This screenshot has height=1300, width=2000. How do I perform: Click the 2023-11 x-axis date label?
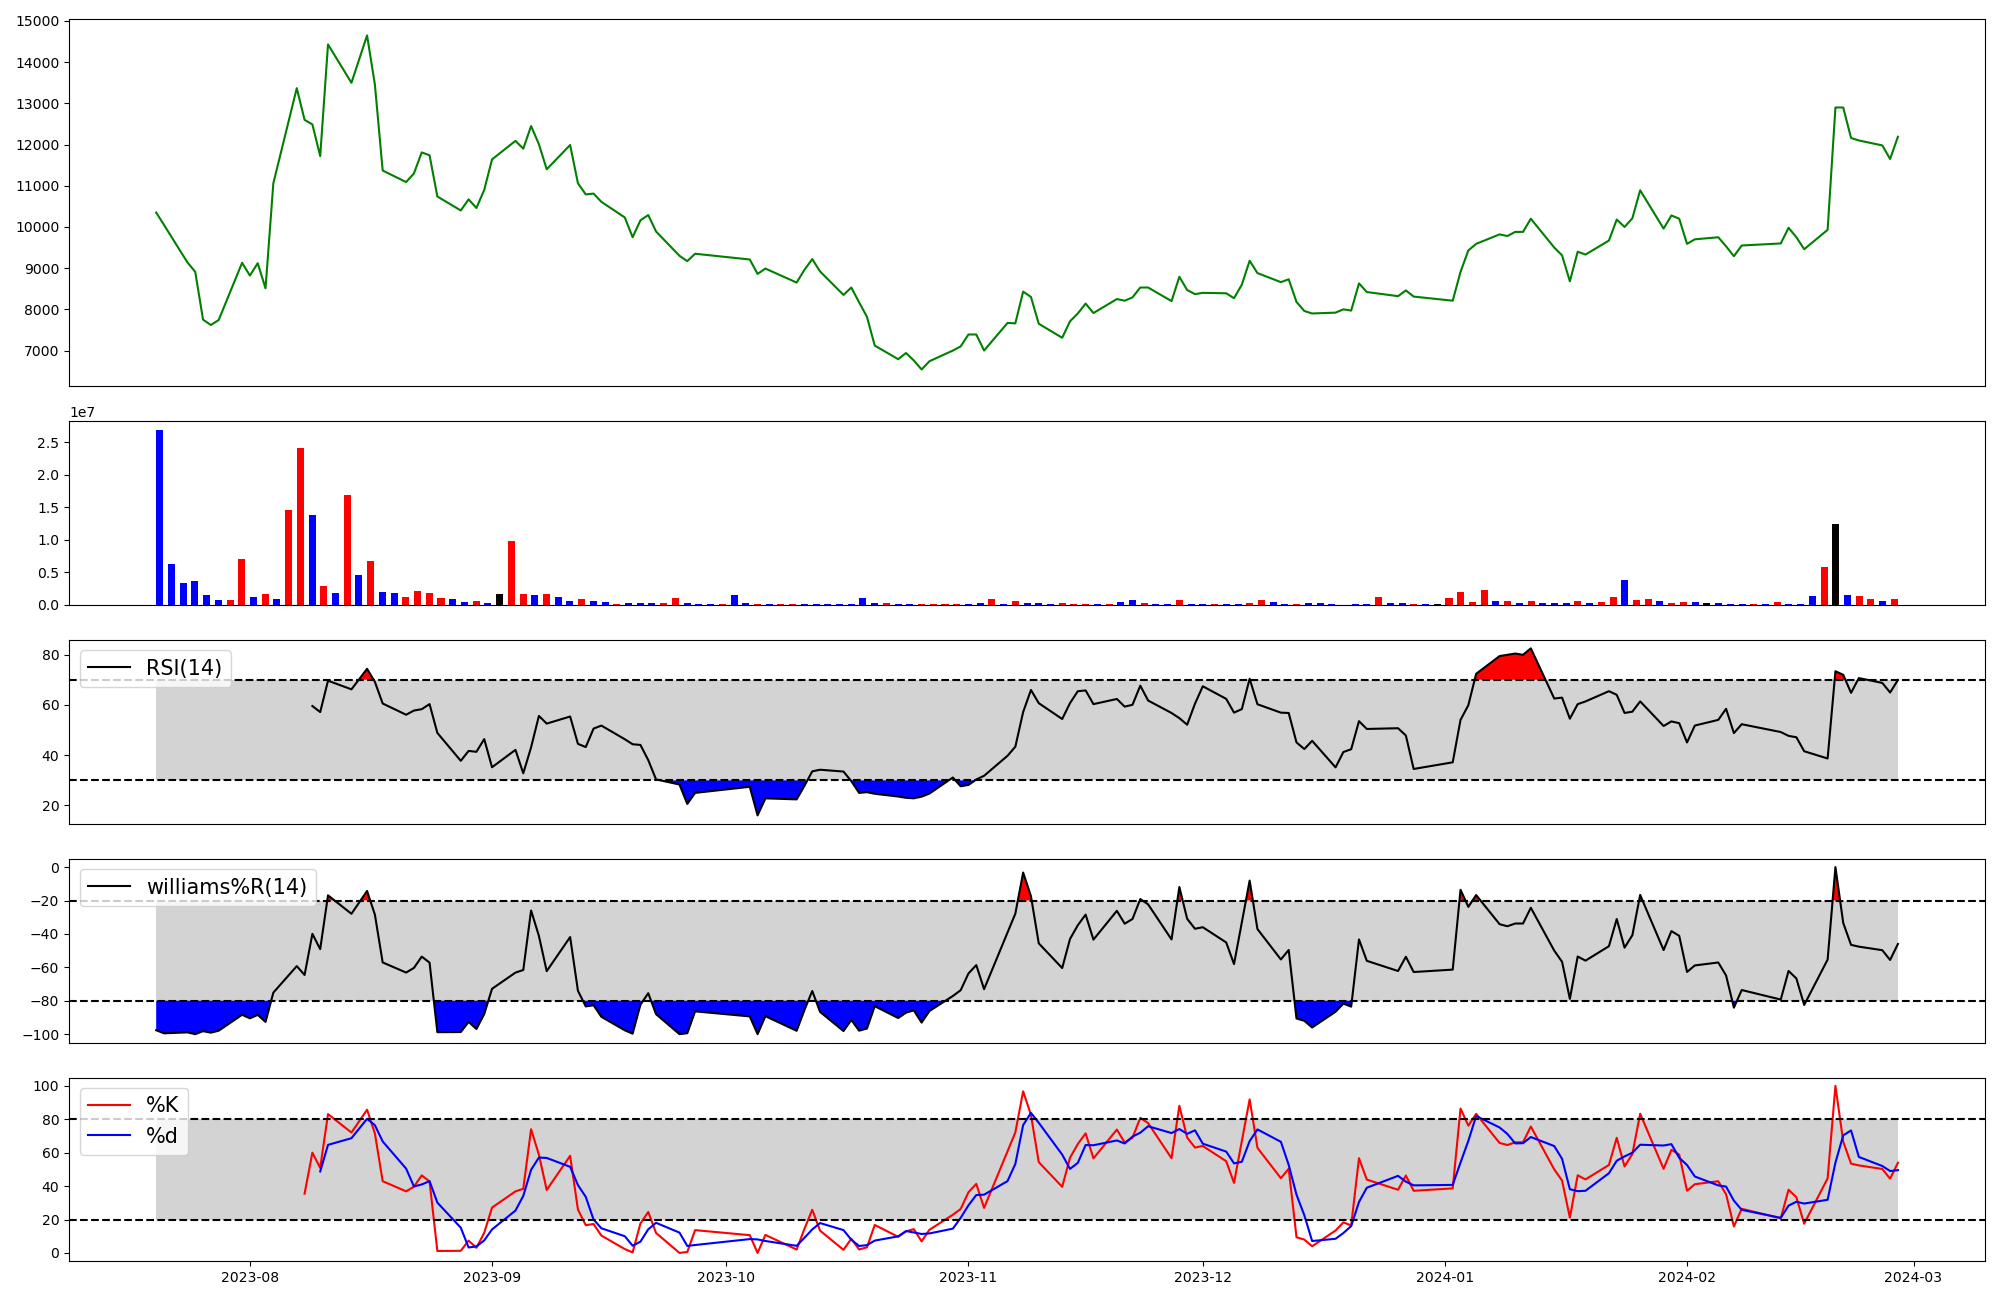[969, 1277]
